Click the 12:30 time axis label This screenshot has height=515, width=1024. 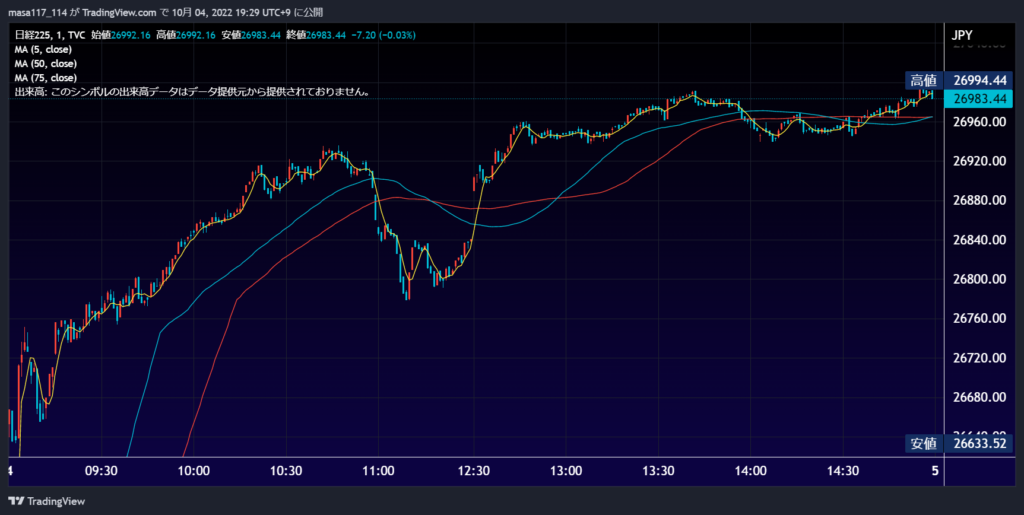coord(473,471)
